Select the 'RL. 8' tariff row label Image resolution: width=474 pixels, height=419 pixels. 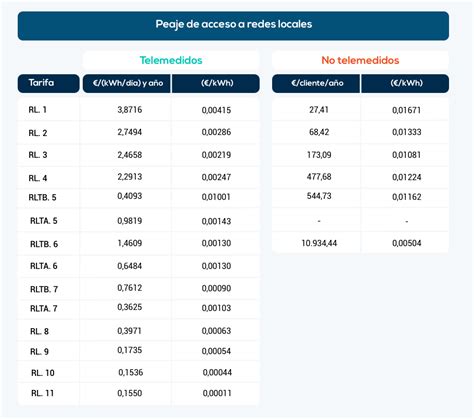point(39,331)
